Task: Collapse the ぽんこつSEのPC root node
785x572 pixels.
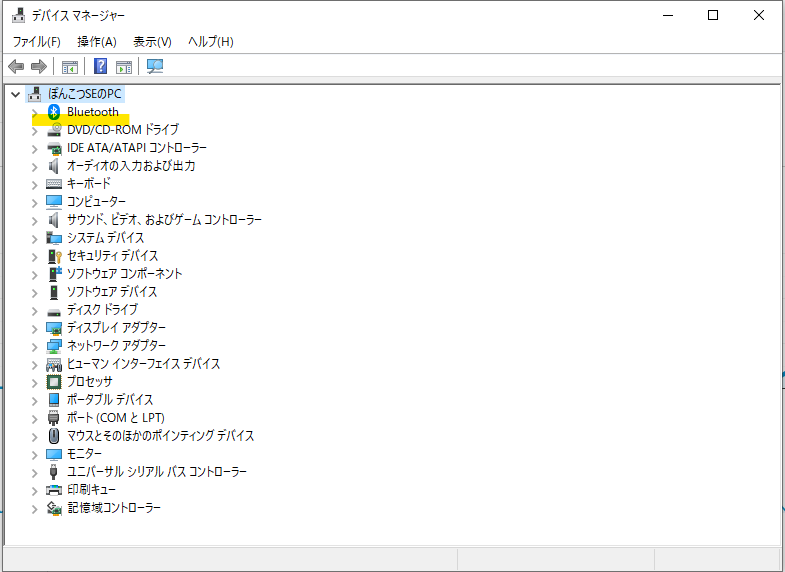Action: click(x=16, y=94)
